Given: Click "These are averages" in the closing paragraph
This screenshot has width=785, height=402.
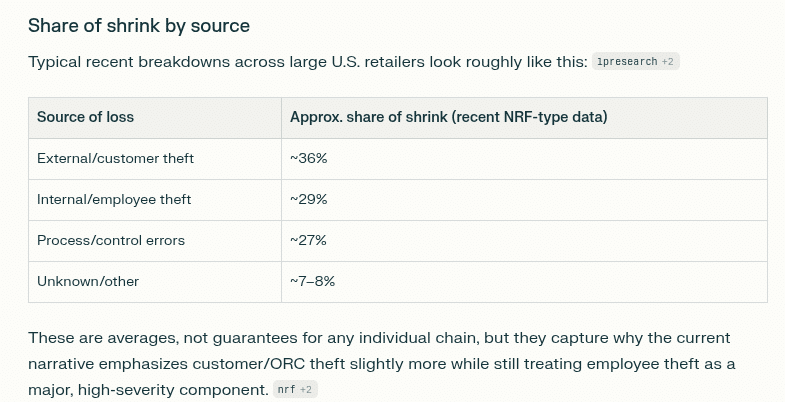Looking at the screenshot, I should tap(96, 338).
